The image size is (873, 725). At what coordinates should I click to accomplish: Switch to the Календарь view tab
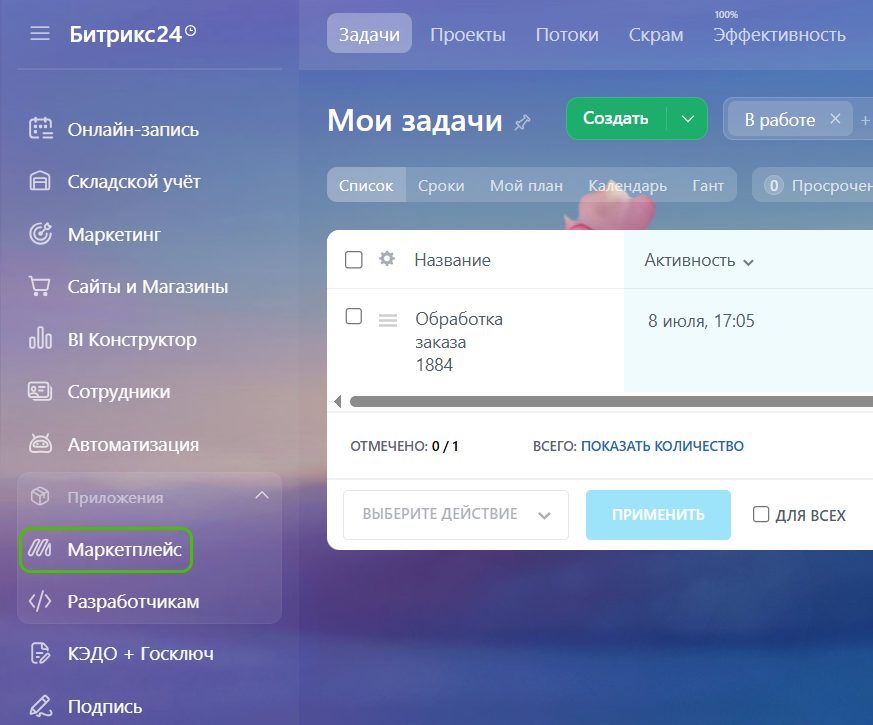(627, 185)
